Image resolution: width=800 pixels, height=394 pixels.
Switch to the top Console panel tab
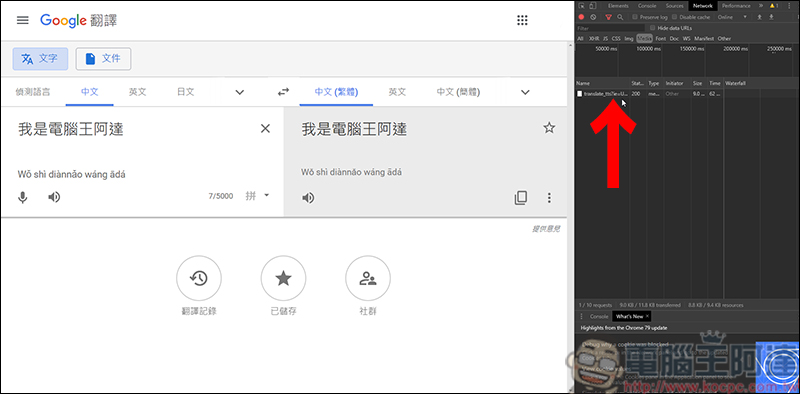click(647, 6)
